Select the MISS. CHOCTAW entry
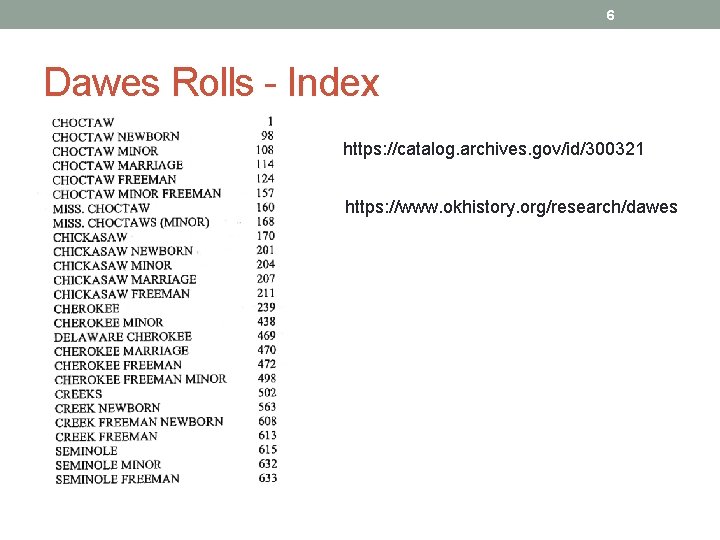Image resolution: width=720 pixels, height=540 pixels. coord(101,208)
